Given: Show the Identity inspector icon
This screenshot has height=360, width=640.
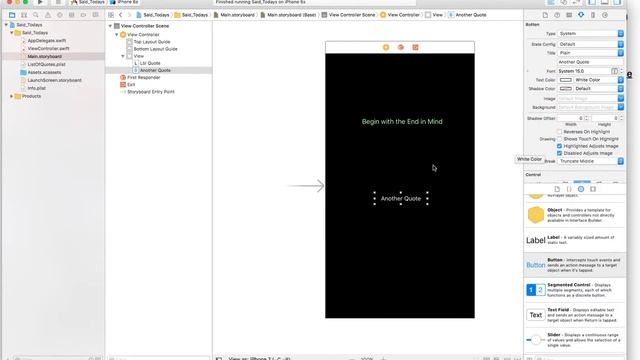Looking at the screenshot, I should click(569, 15).
